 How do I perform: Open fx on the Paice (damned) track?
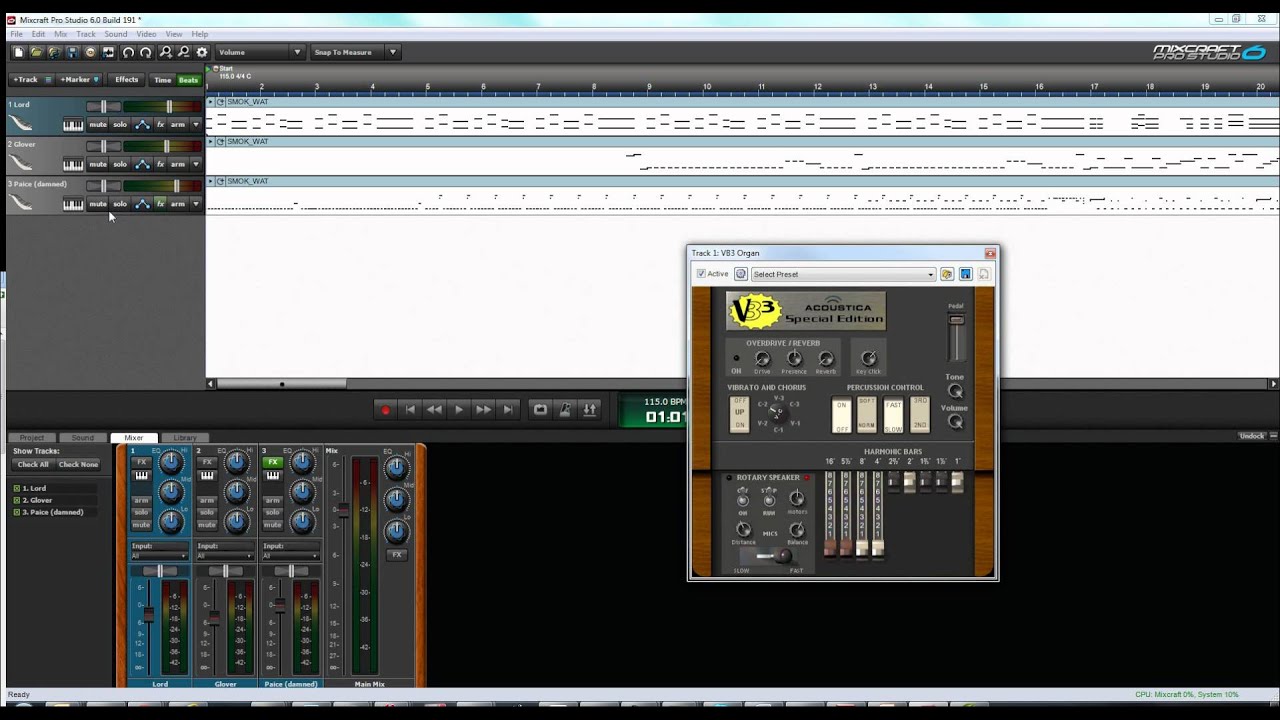[x=160, y=204]
